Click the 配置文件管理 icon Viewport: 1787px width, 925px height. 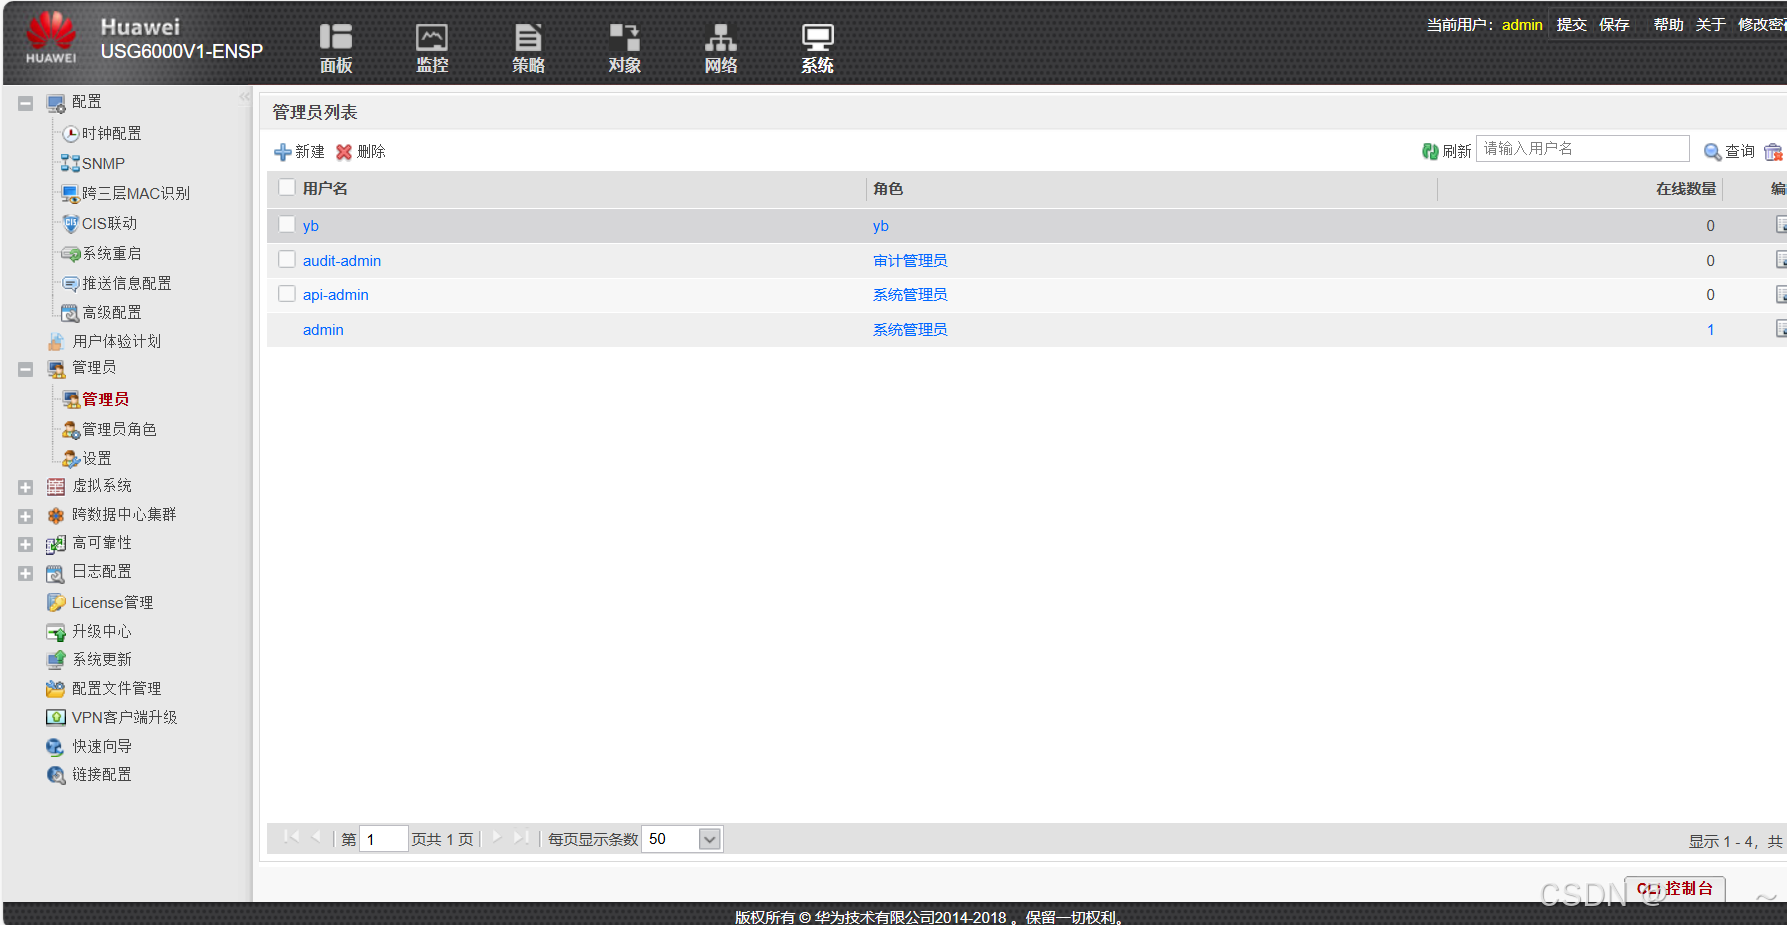(x=56, y=689)
